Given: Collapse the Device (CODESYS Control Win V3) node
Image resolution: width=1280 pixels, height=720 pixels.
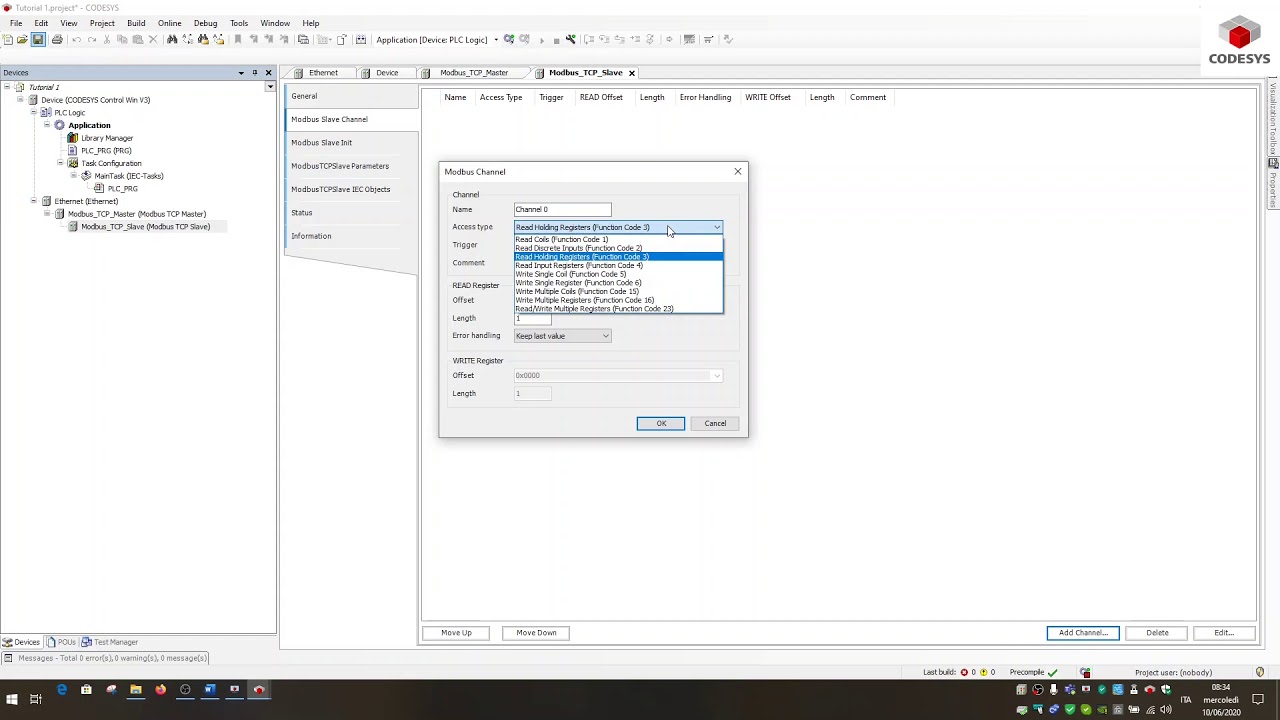Looking at the screenshot, I should (x=20, y=100).
